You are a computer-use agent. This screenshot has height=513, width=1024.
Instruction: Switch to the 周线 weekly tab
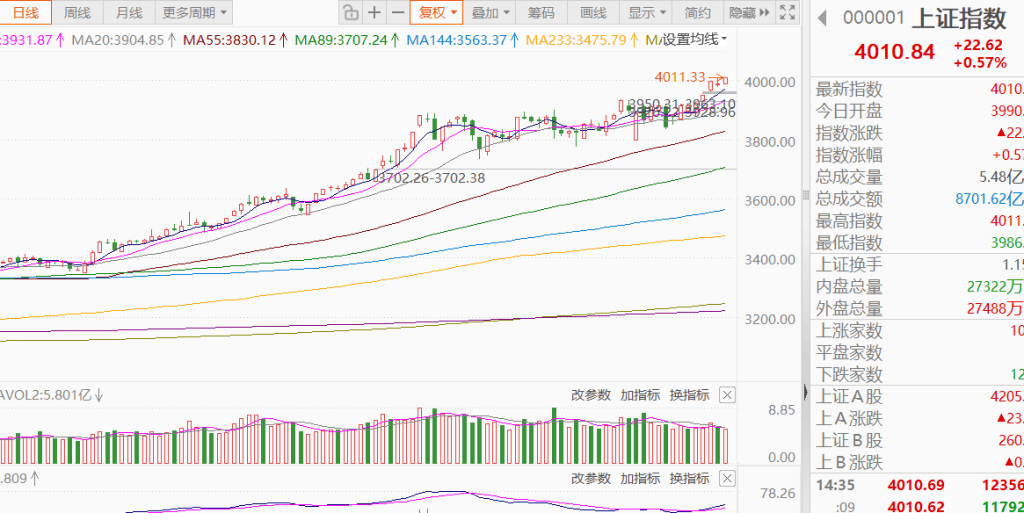point(77,13)
